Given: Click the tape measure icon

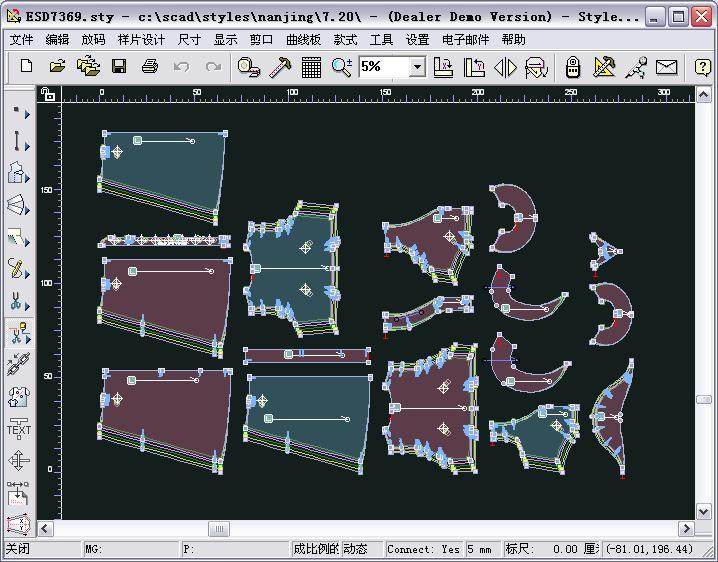Looking at the screenshot, I should point(249,67).
